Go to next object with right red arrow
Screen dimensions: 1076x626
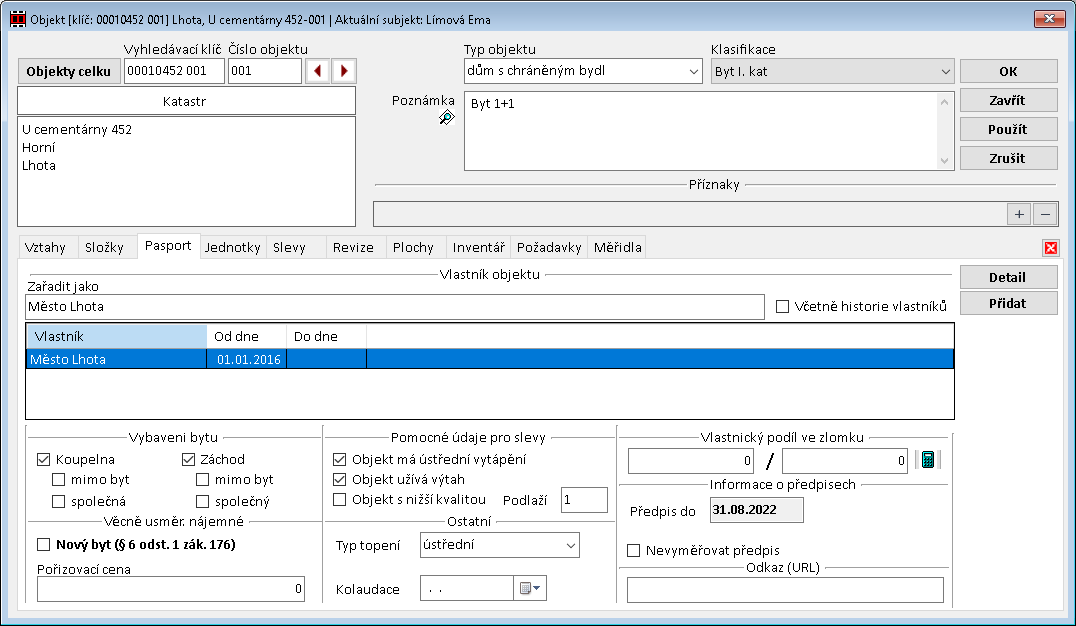tap(344, 71)
